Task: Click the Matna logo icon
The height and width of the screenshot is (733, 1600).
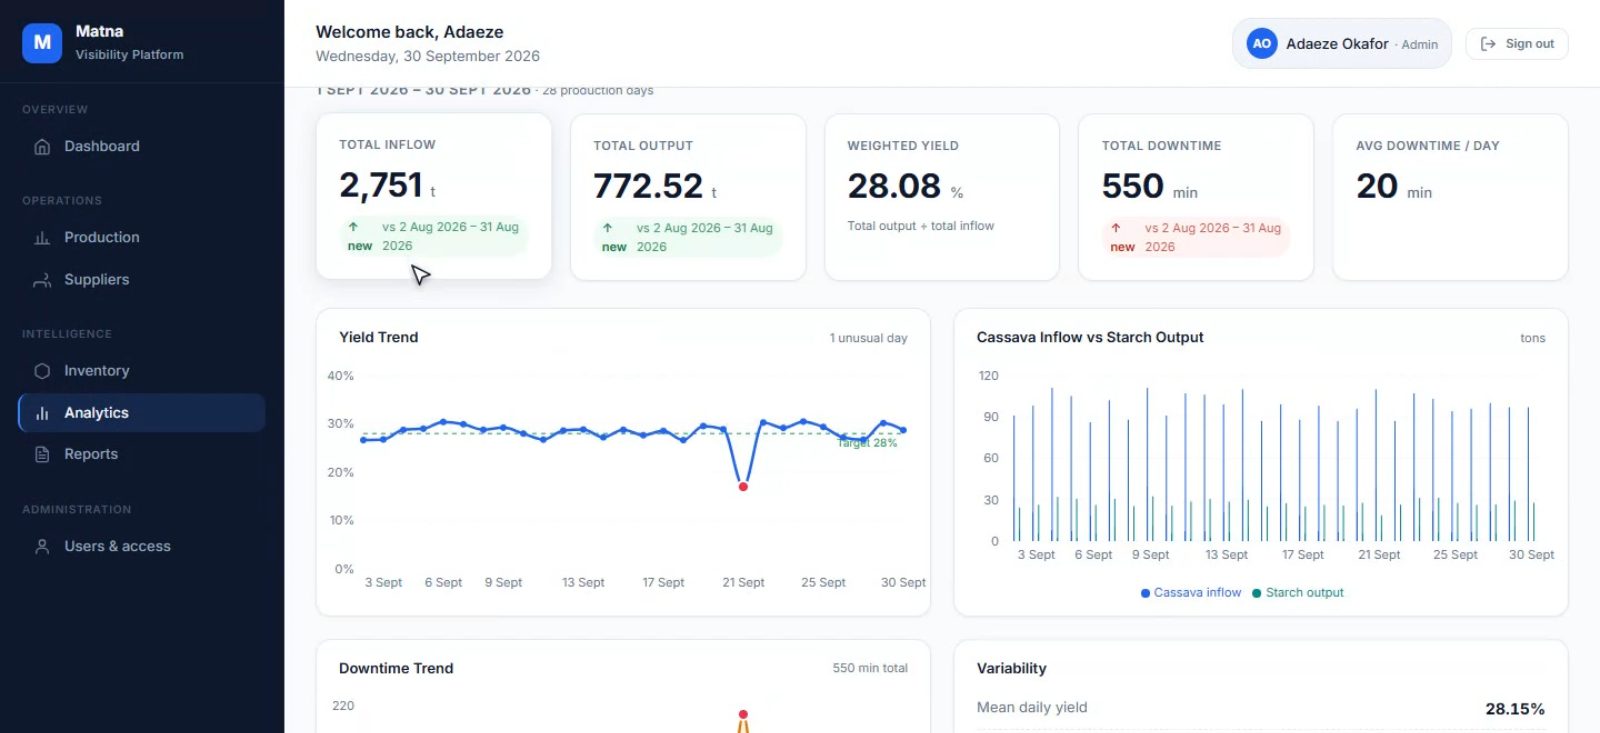Action: point(42,43)
